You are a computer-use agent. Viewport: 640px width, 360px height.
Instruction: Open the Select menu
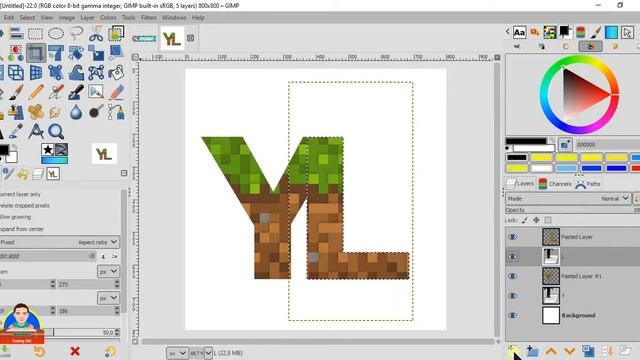pos(27,18)
